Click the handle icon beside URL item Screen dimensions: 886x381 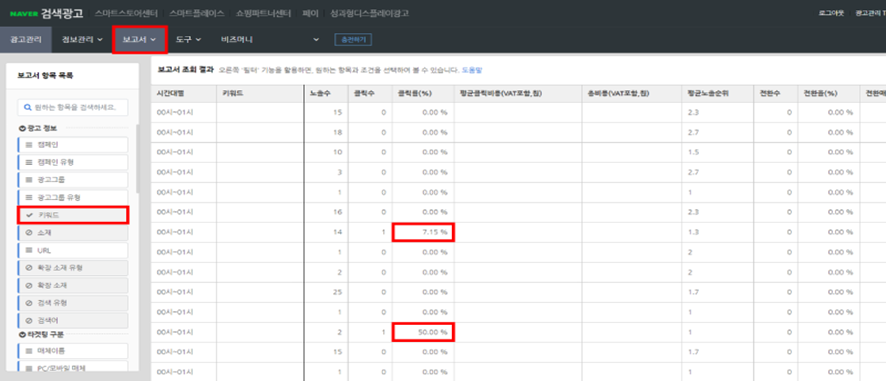[x=29, y=250]
